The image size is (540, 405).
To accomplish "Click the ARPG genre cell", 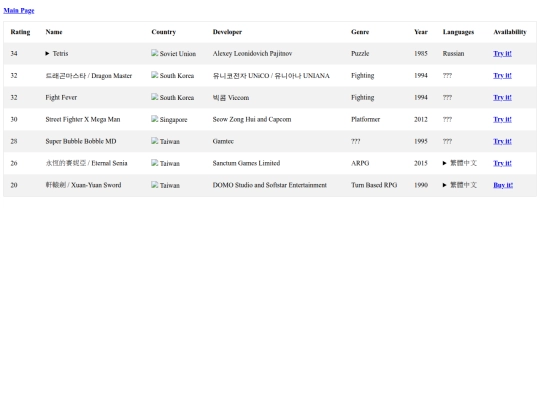I will pos(360,163).
